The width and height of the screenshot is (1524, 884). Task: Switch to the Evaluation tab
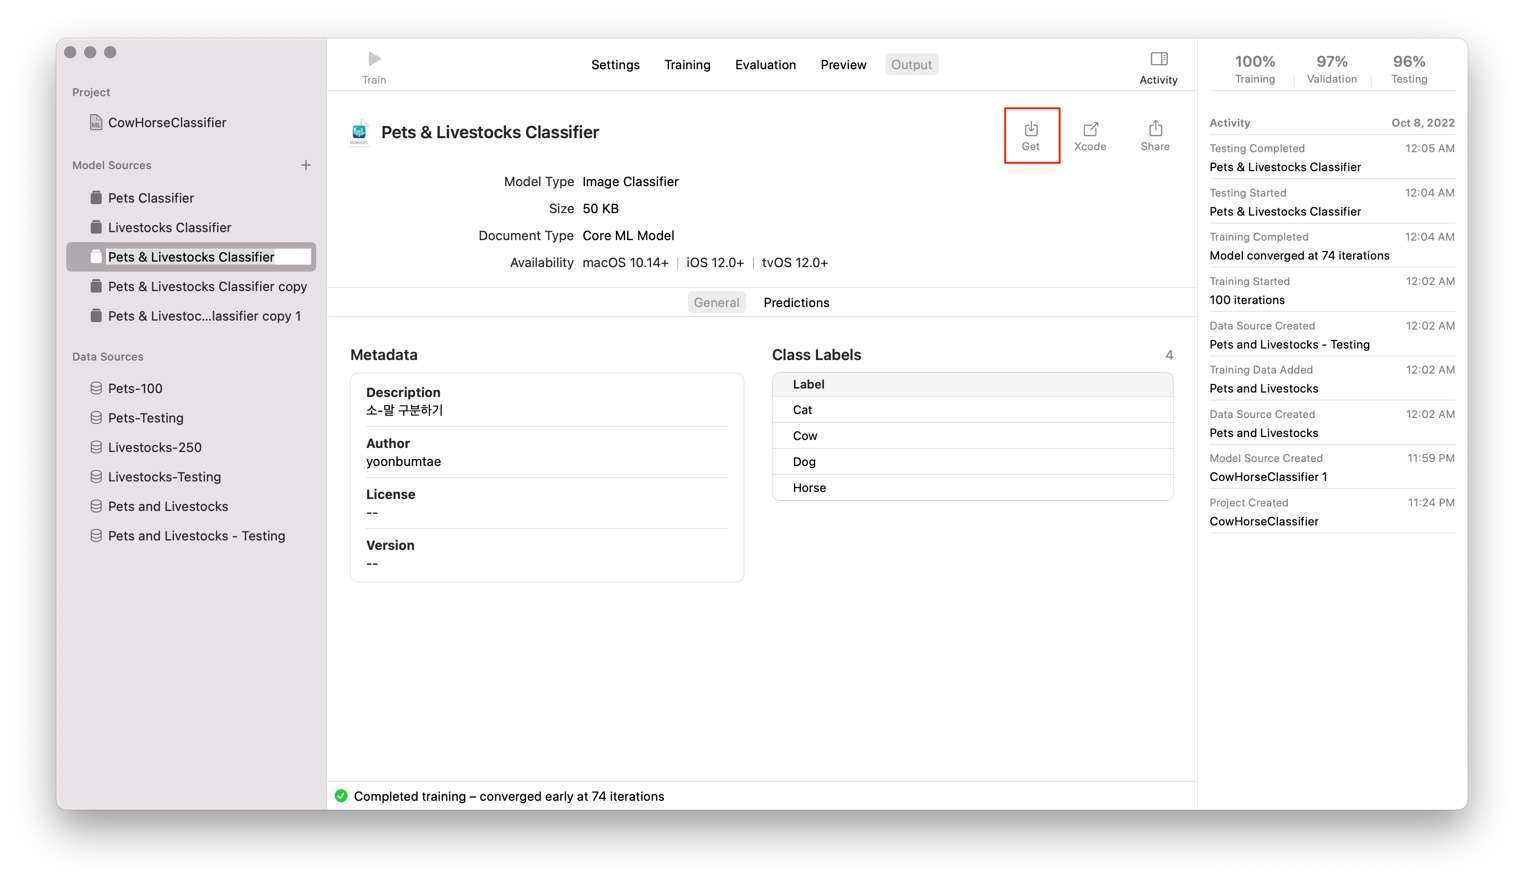coord(765,65)
